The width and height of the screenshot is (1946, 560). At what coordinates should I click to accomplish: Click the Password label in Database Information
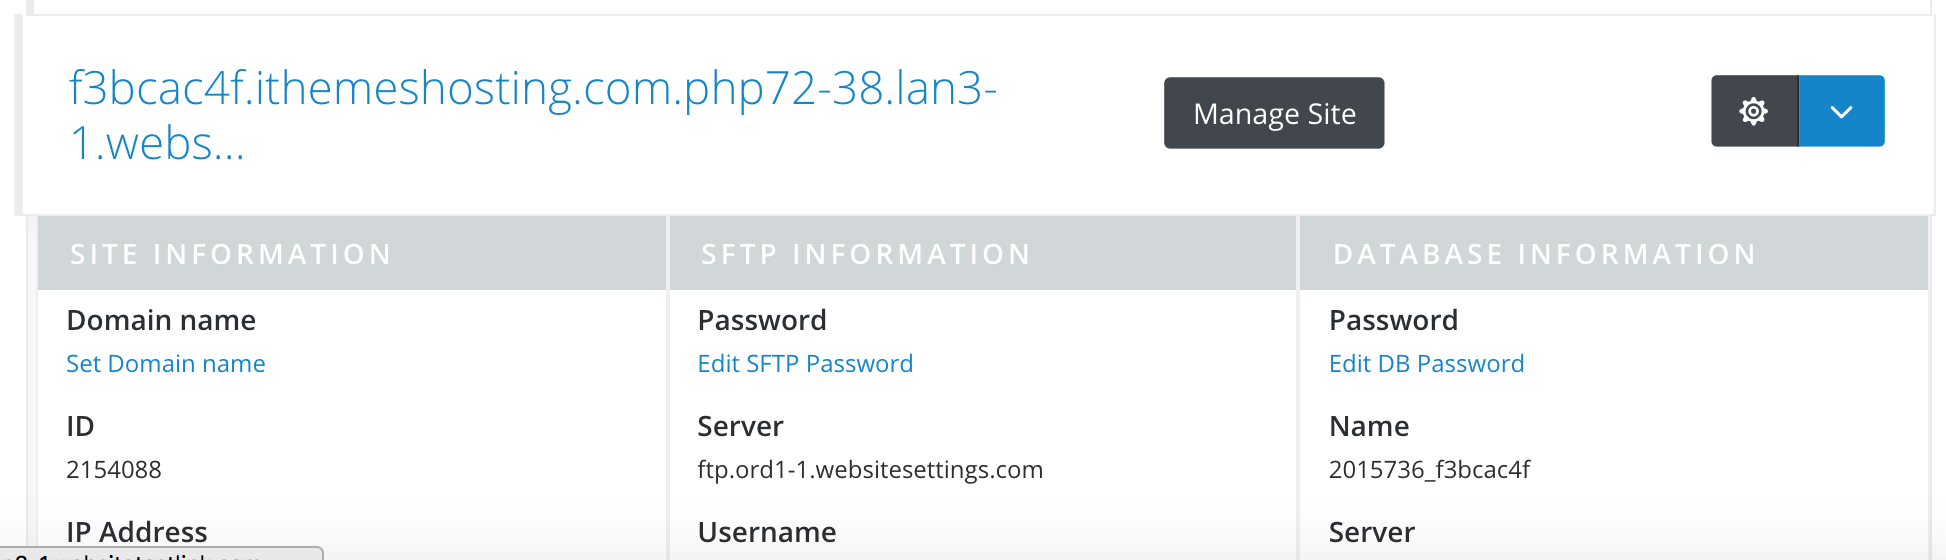tap(1393, 320)
